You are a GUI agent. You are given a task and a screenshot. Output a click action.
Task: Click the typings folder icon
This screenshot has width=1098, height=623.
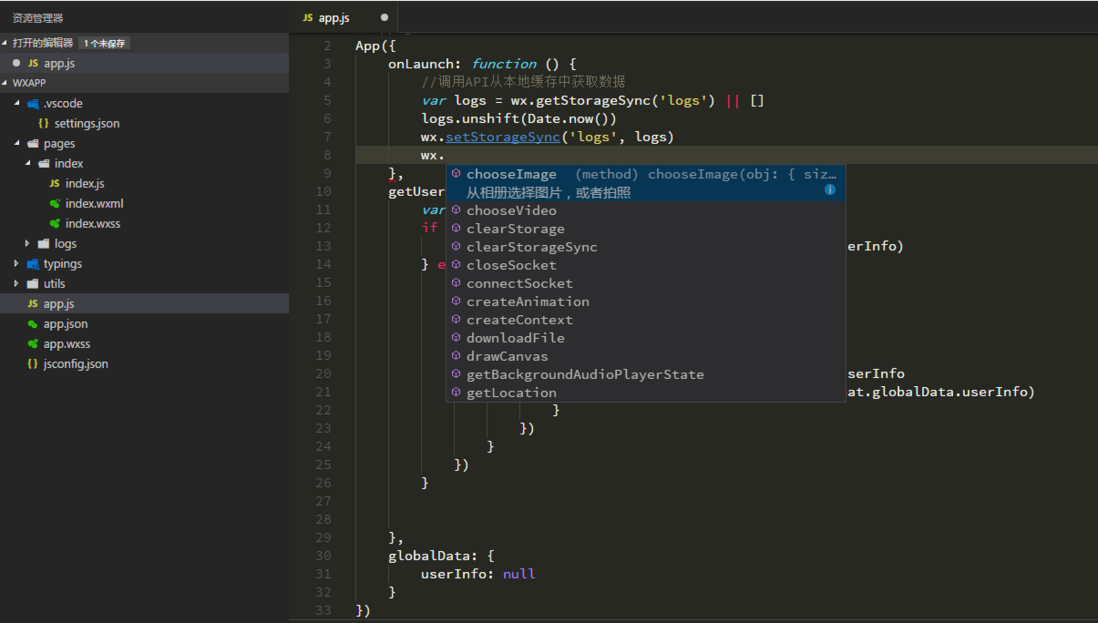click(x=33, y=264)
